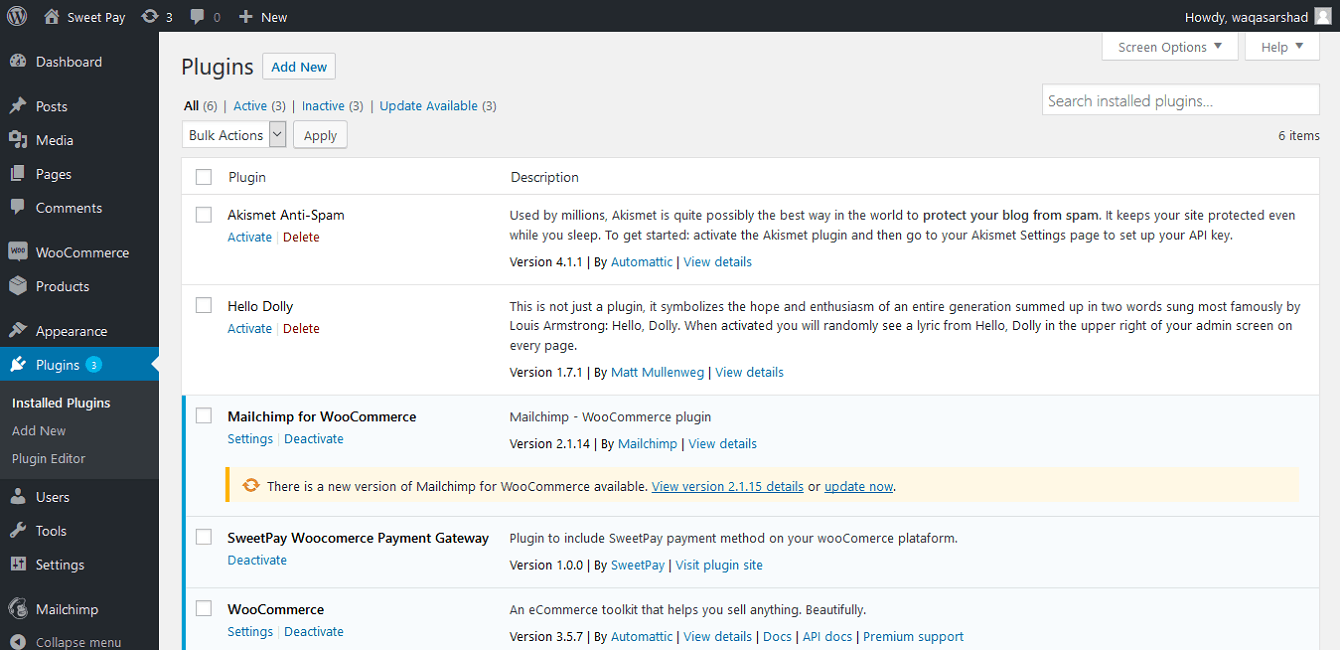The image size is (1340, 650).
Task: Open the updates icon showing 3
Action: [150, 16]
